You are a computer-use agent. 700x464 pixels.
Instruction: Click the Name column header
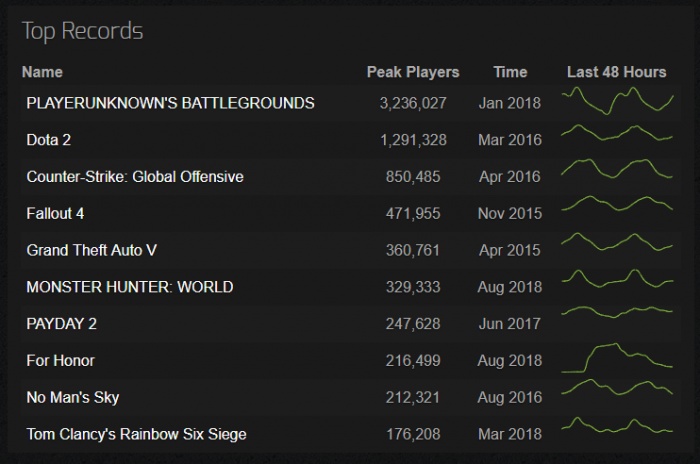point(42,72)
